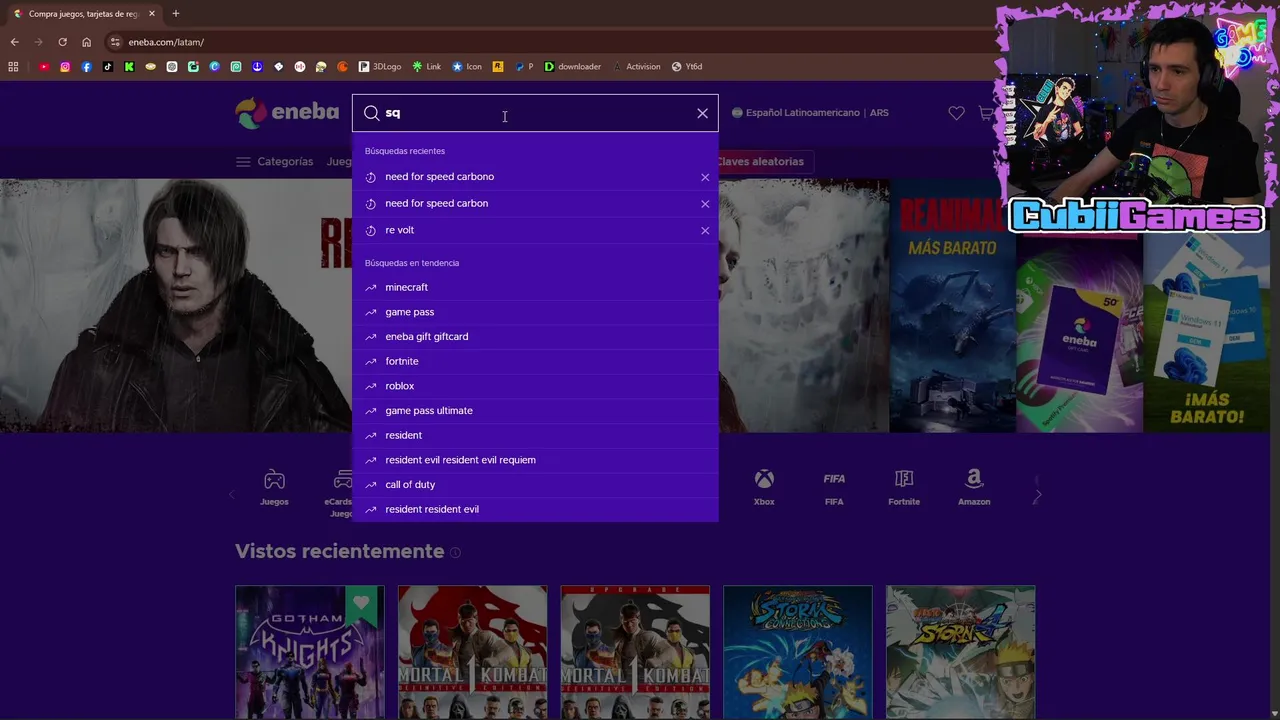
Task: Click the browser home button
Action: (x=86, y=42)
